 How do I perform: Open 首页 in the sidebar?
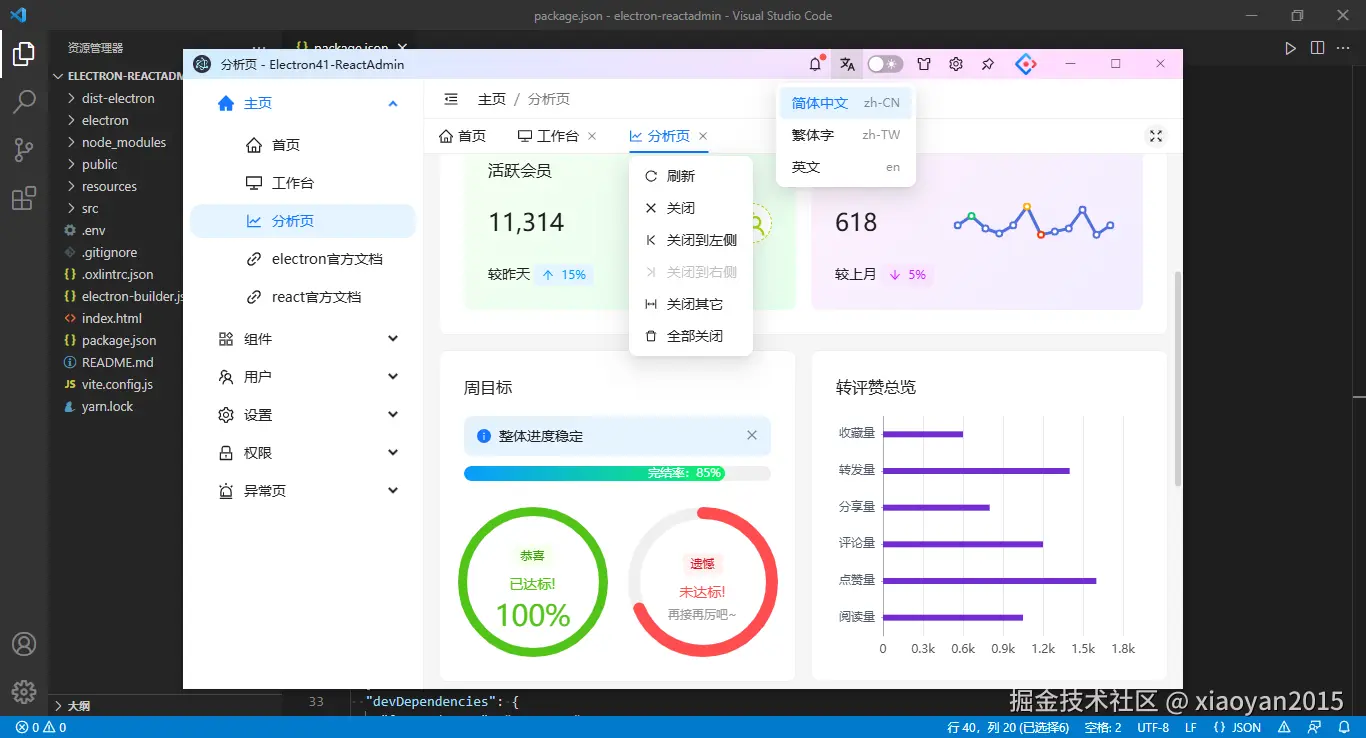click(303, 145)
